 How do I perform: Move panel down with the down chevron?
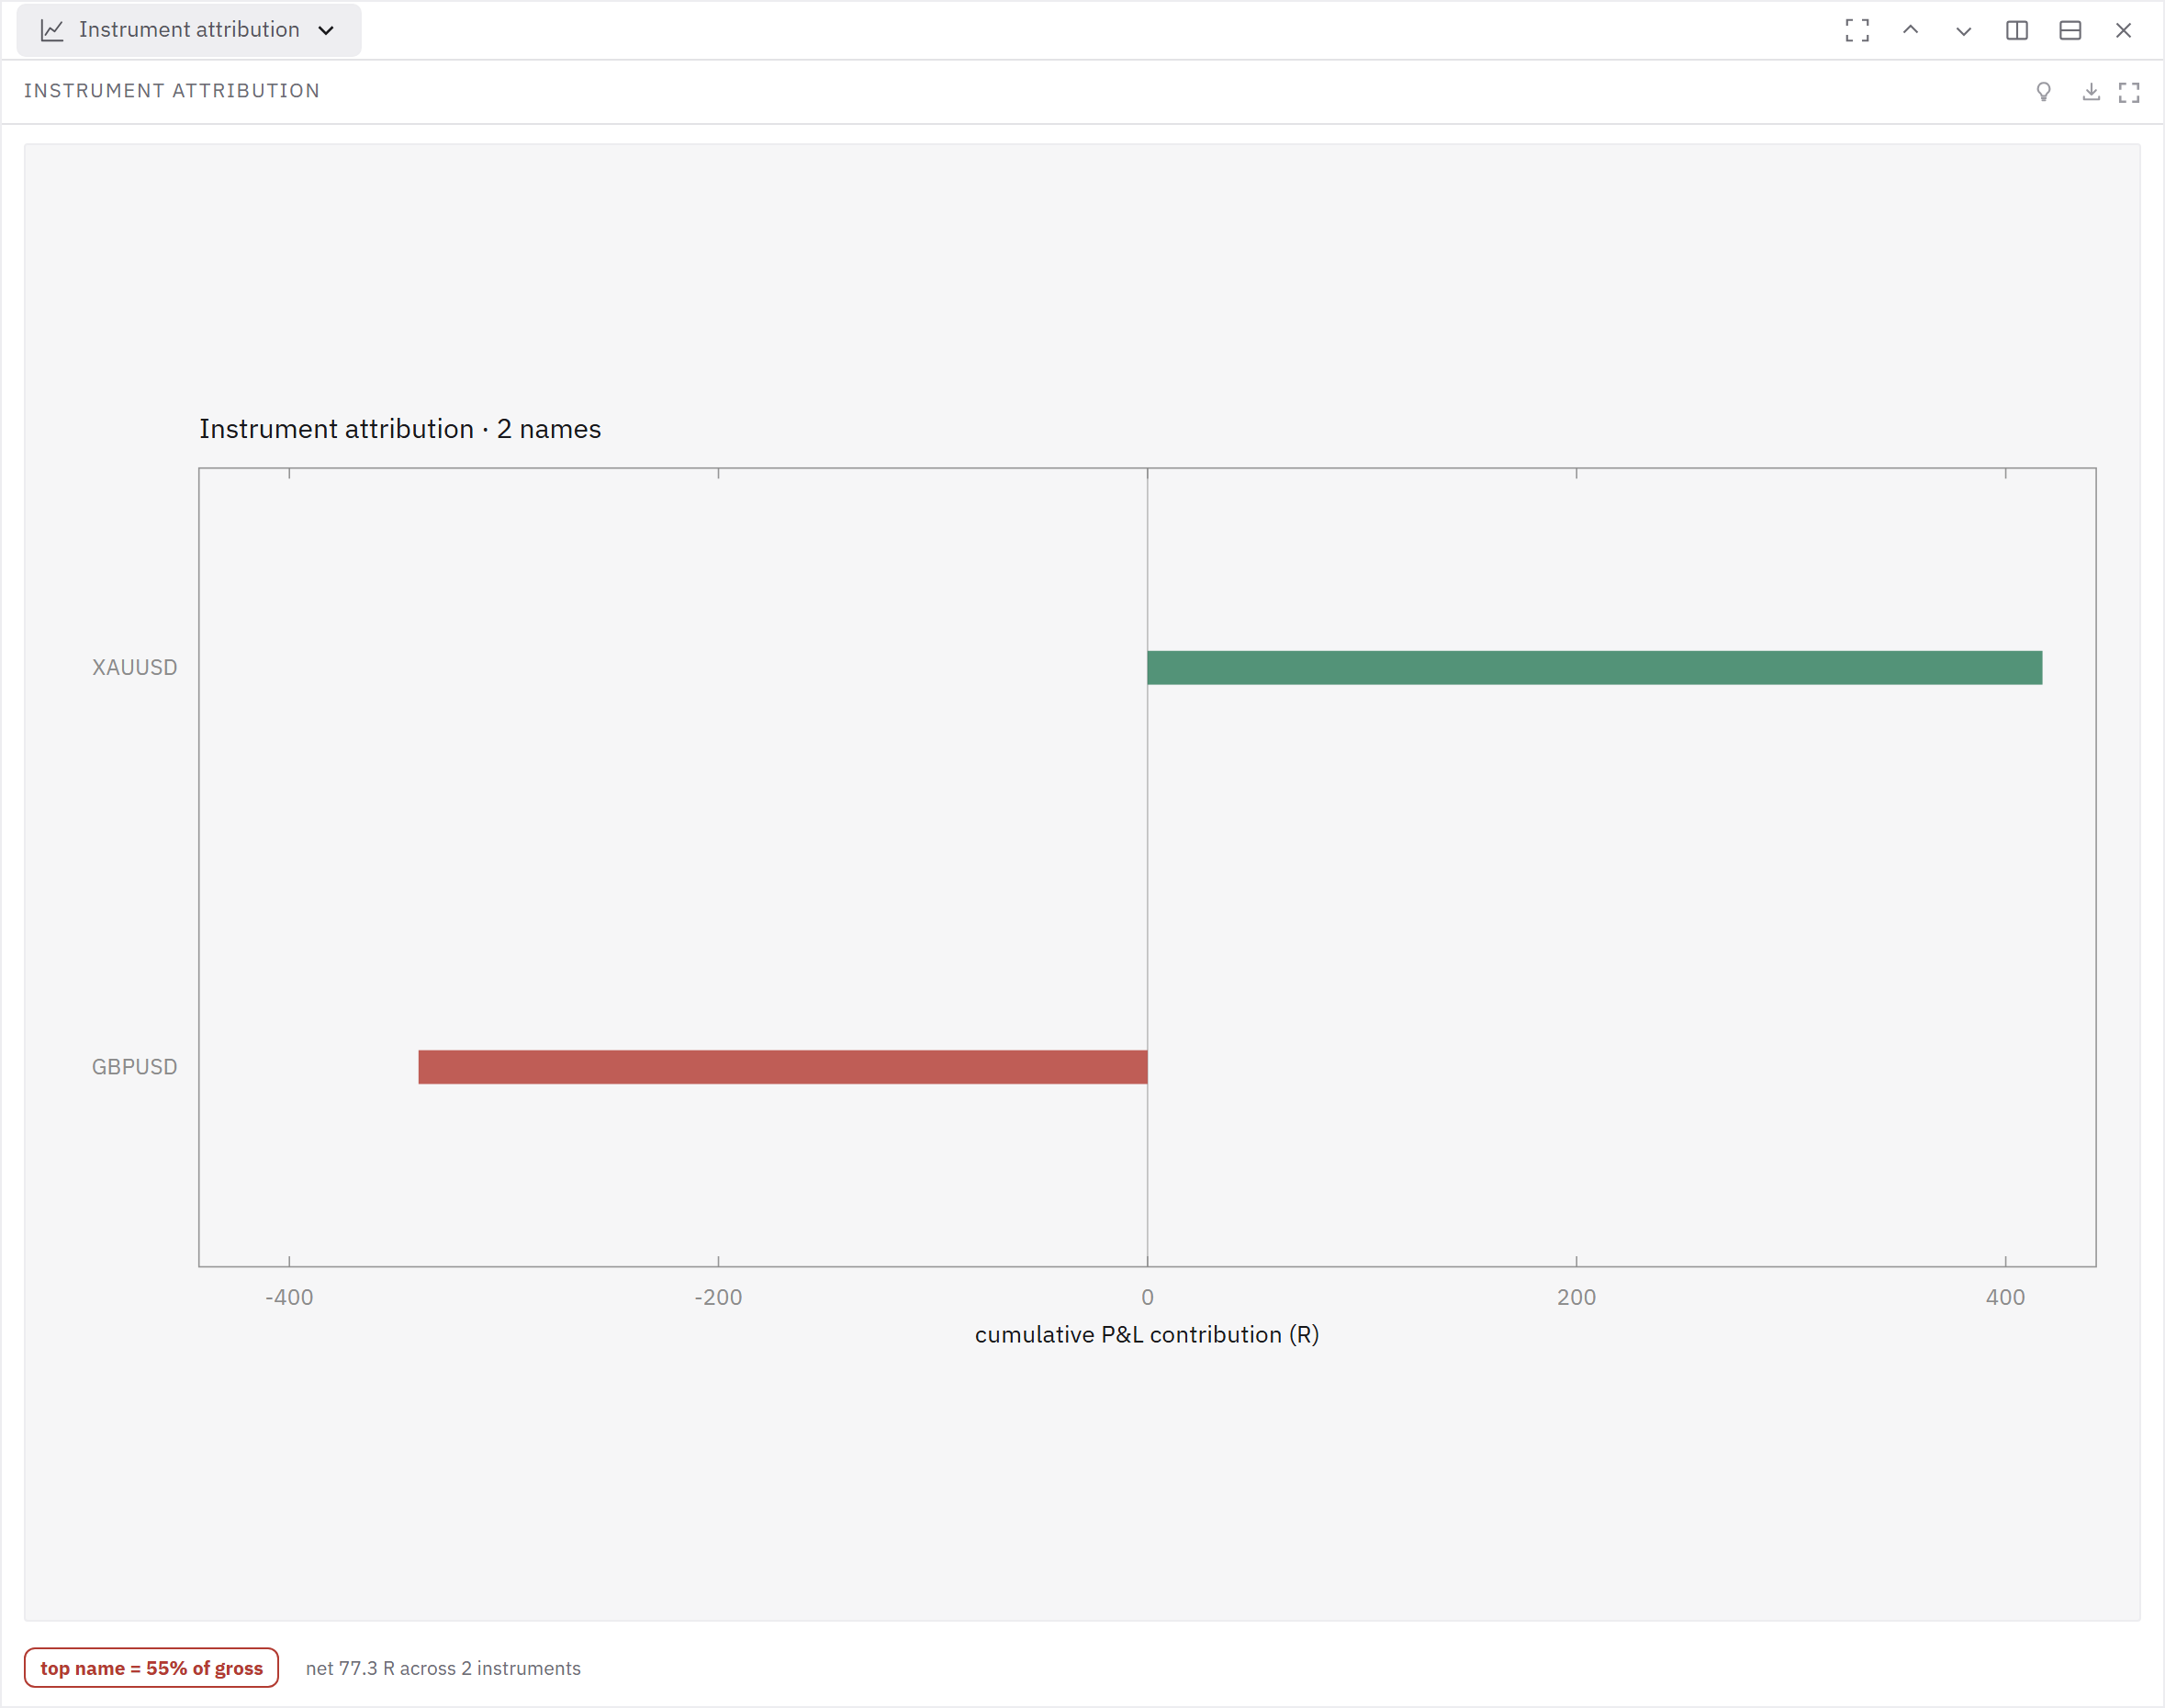tap(1963, 30)
